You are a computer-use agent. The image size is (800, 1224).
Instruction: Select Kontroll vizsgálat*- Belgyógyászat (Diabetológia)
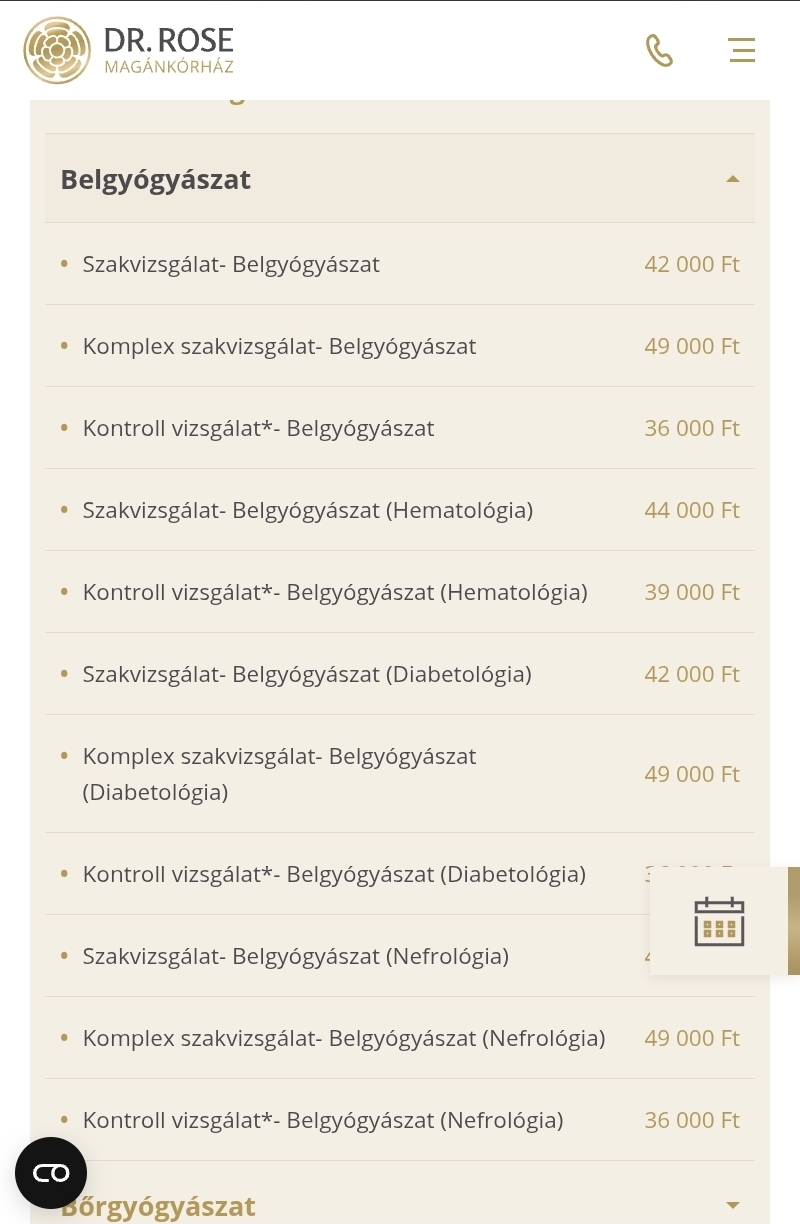coord(400,874)
